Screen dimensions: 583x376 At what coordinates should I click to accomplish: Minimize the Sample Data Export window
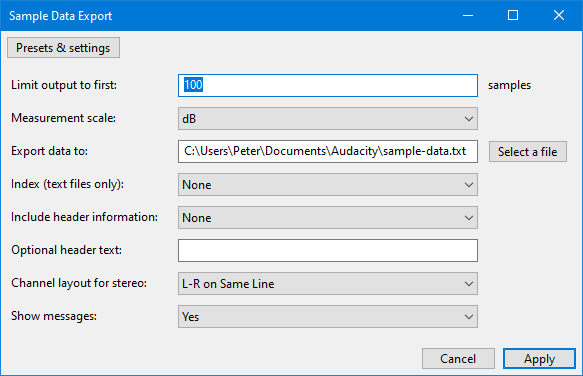[468, 15]
